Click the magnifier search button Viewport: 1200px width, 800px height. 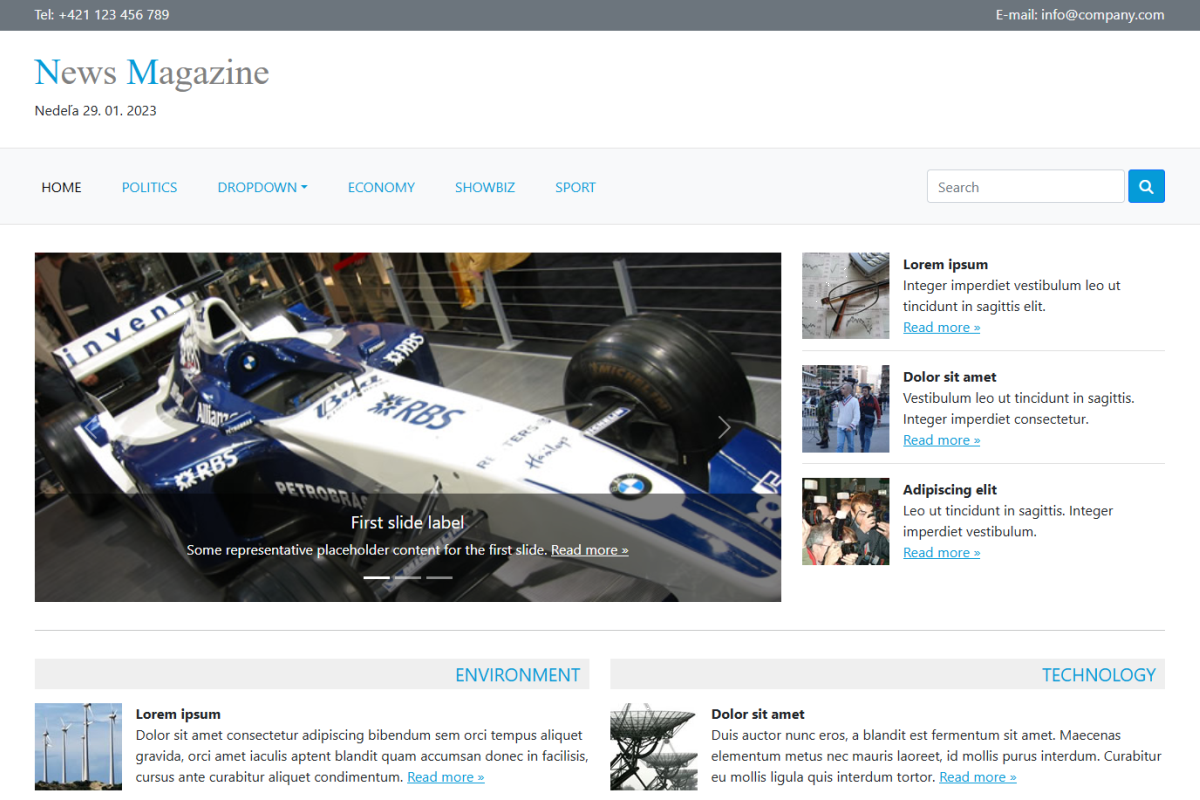point(1146,186)
